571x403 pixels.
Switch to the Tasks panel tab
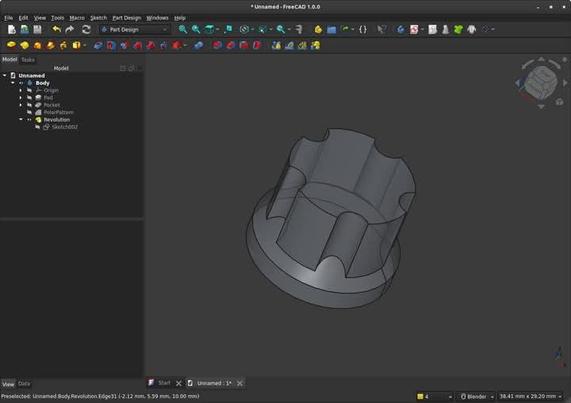pyautogui.click(x=28, y=60)
